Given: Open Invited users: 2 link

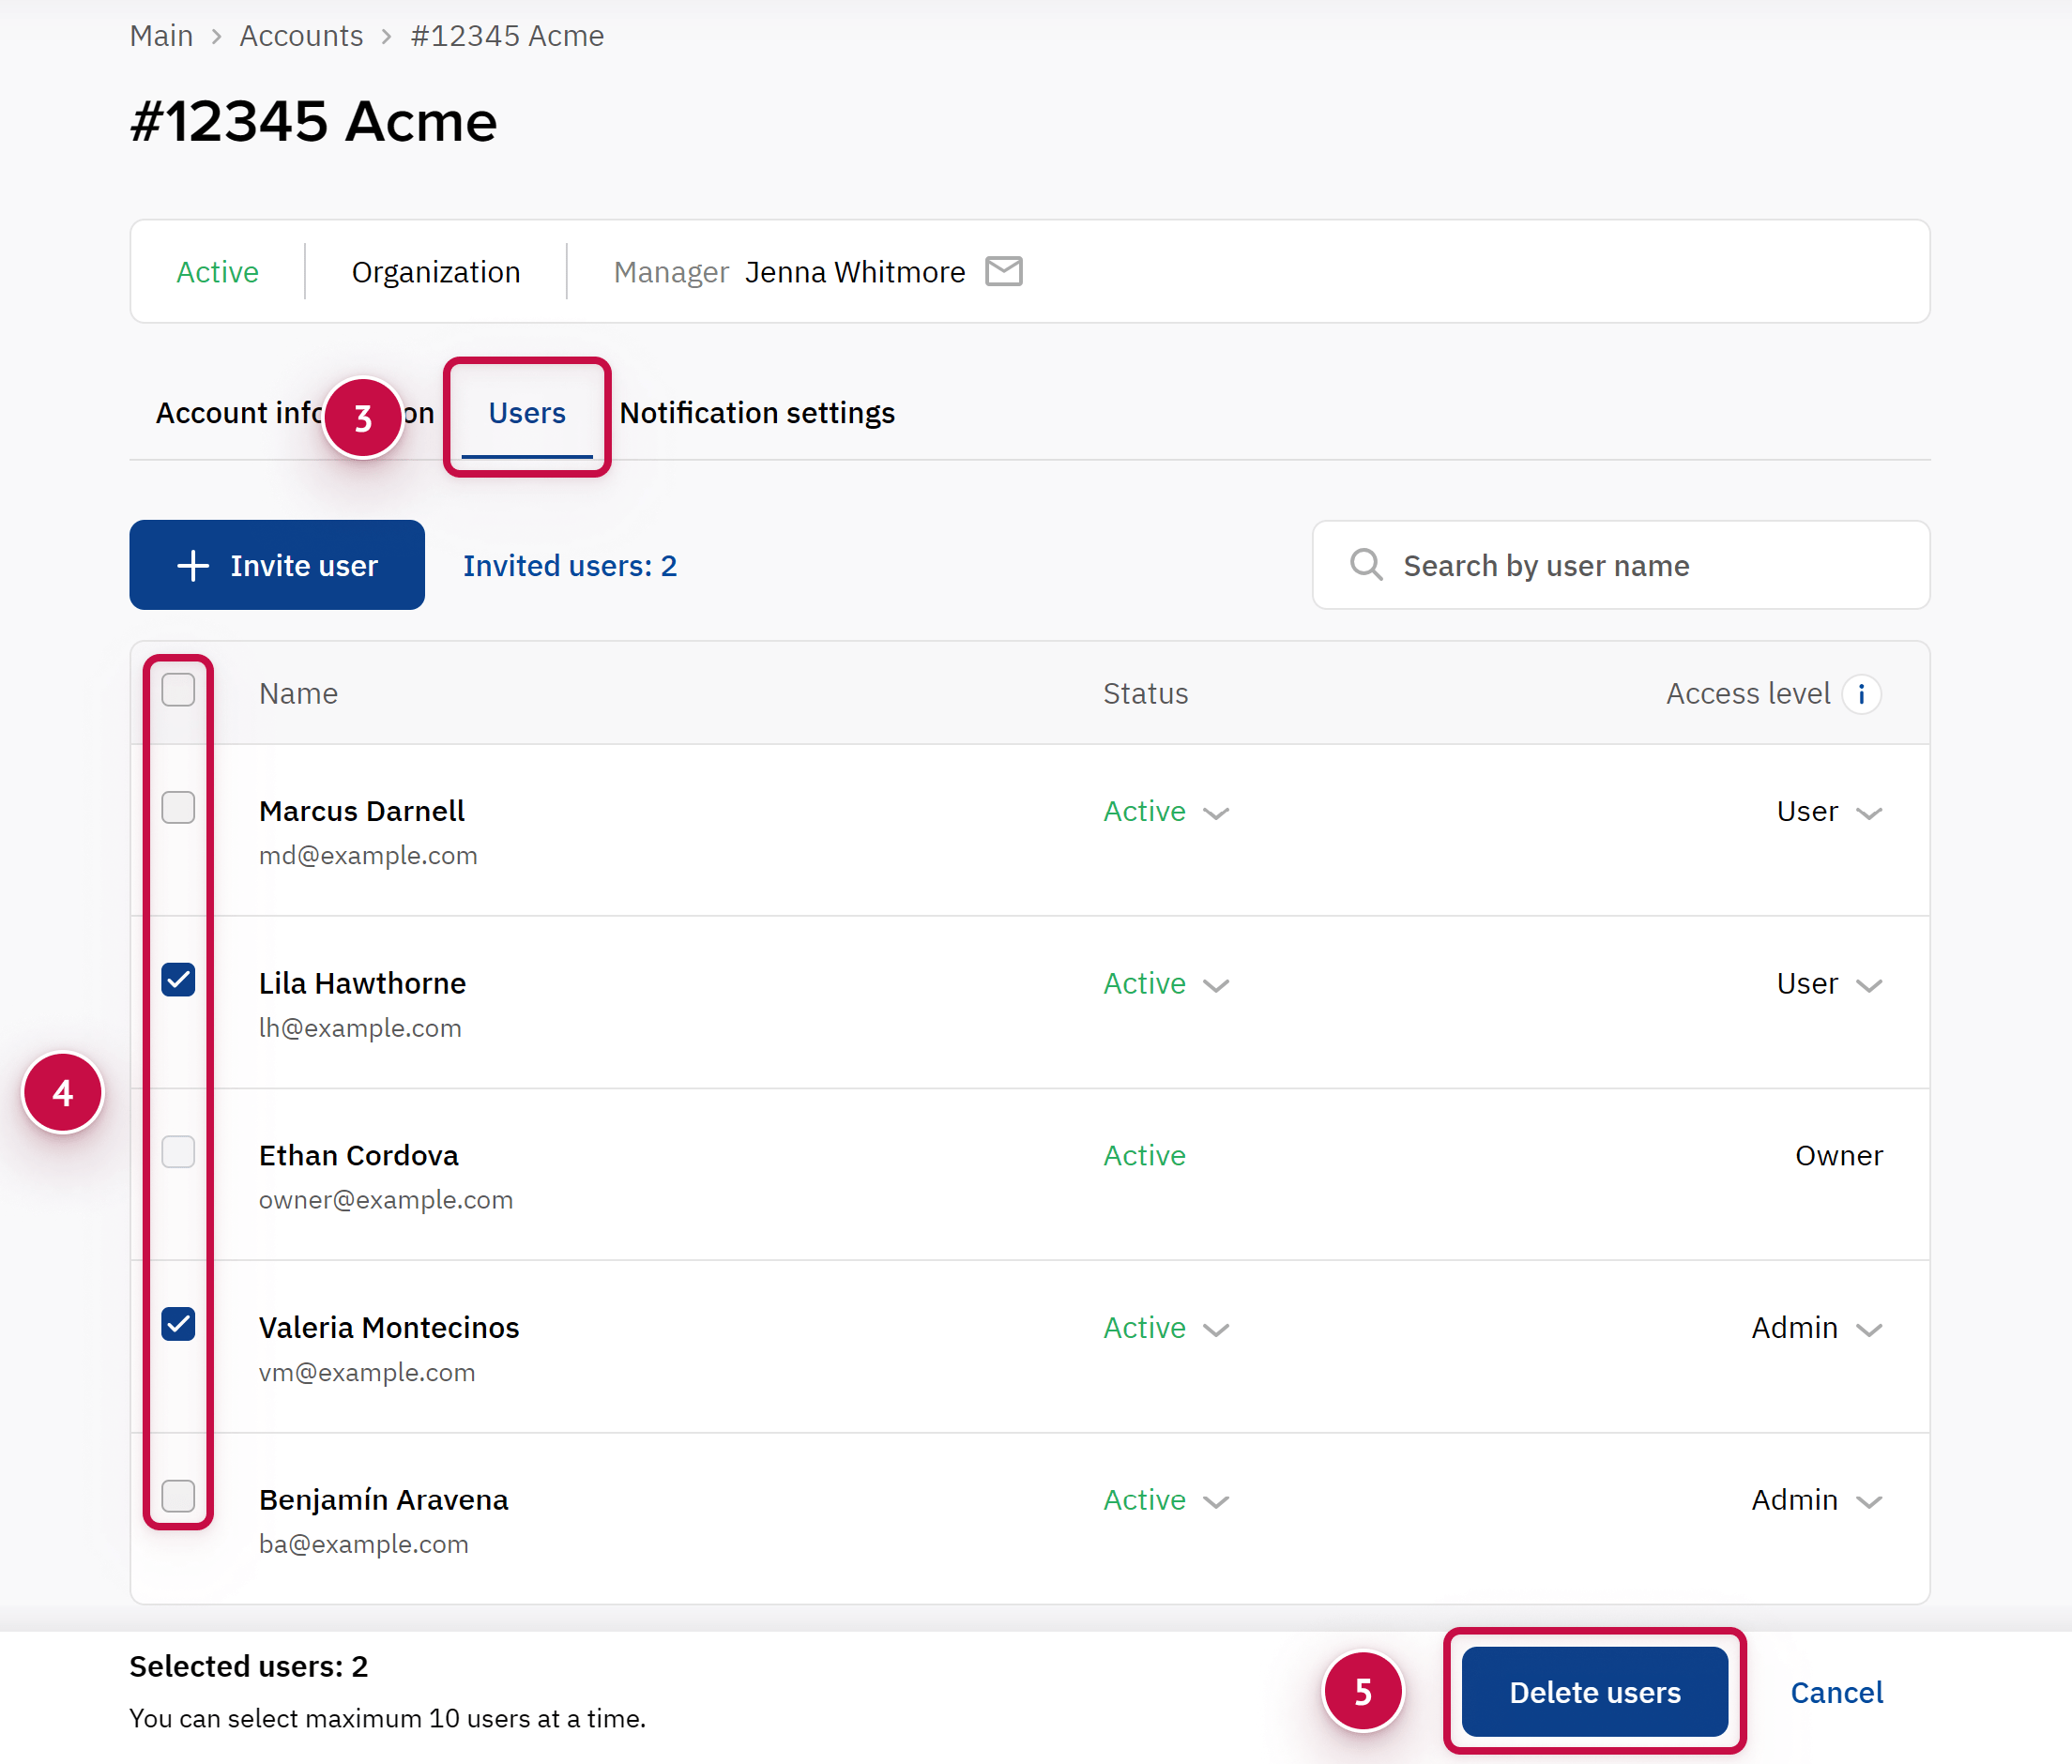Looking at the screenshot, I should (x=570, y=566).
